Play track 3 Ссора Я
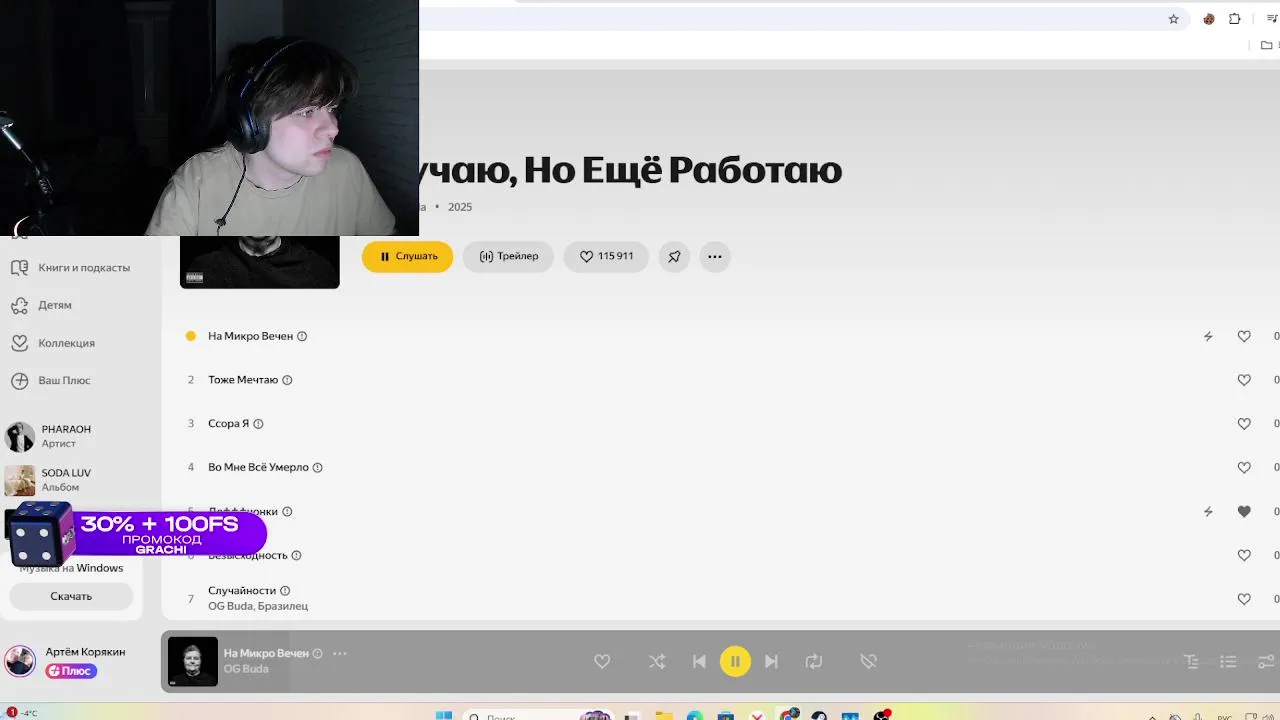This screenshot has height=720, width=1280. [228, 424]
